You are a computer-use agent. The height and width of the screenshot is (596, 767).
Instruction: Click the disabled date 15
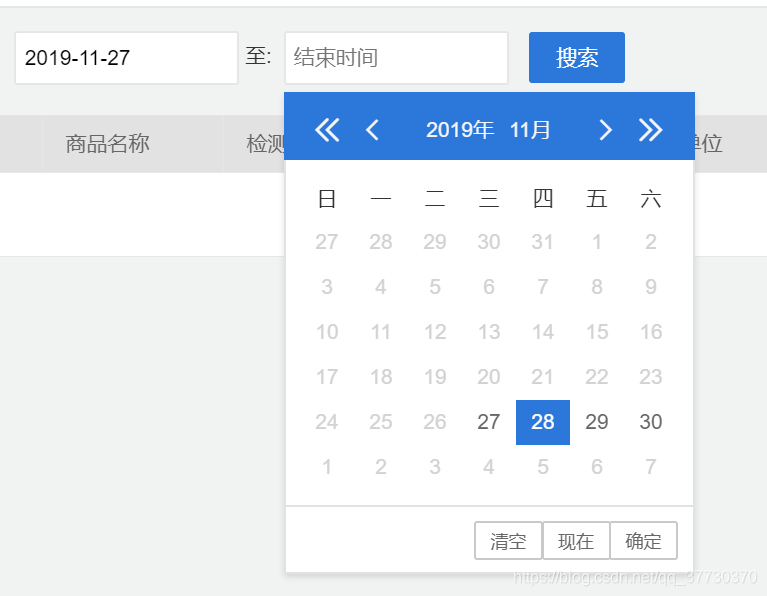tap(597, 332)
